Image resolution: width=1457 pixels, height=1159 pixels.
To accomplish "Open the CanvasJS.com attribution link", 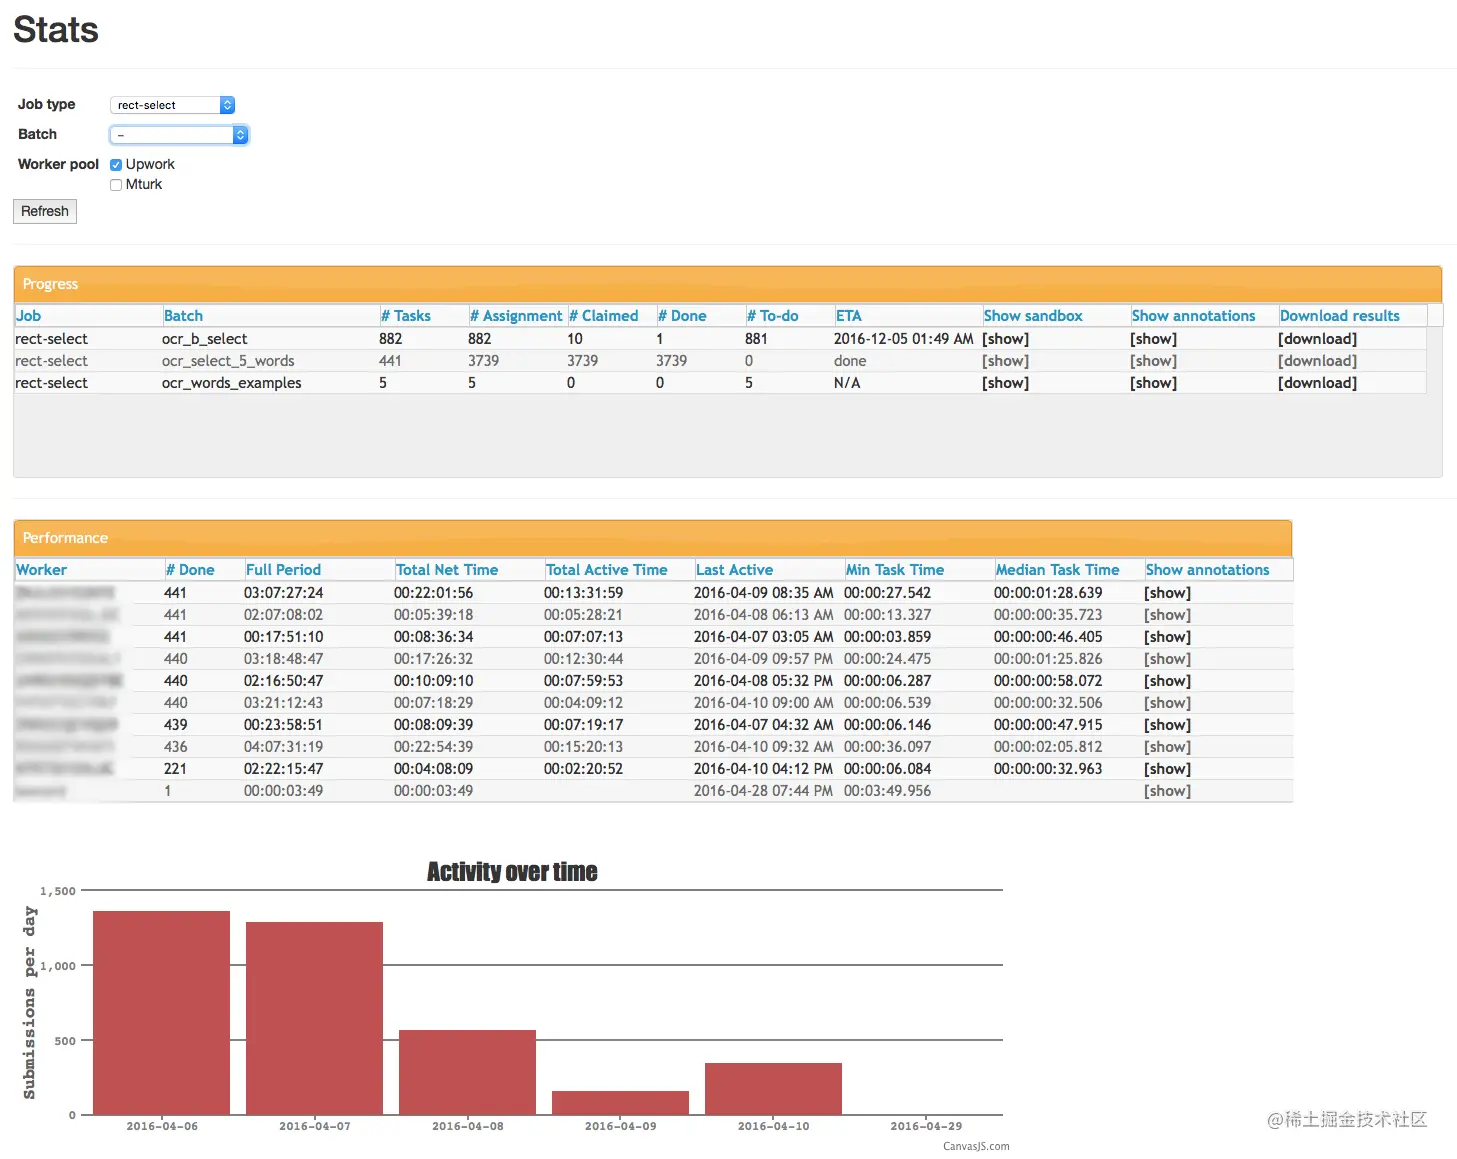I will click(x=976, y=1146).
